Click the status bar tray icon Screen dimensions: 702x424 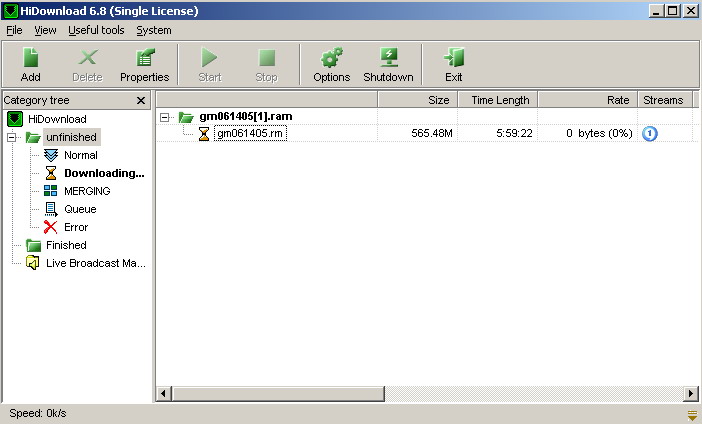[692, 415]
